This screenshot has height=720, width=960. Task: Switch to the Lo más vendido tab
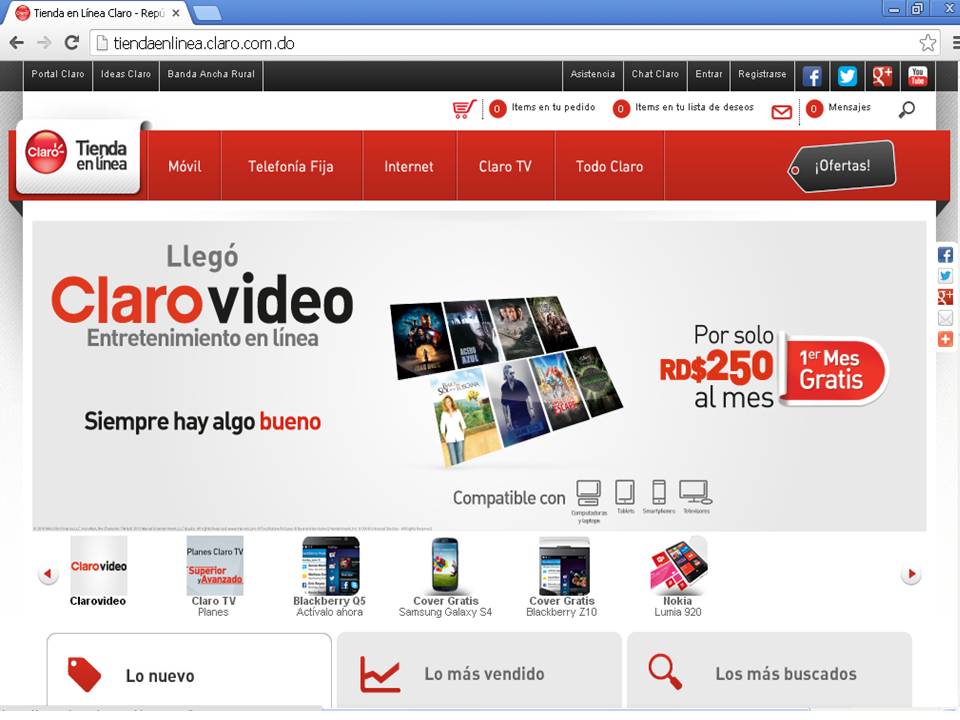pyautogui.click(x=479, y=673)
